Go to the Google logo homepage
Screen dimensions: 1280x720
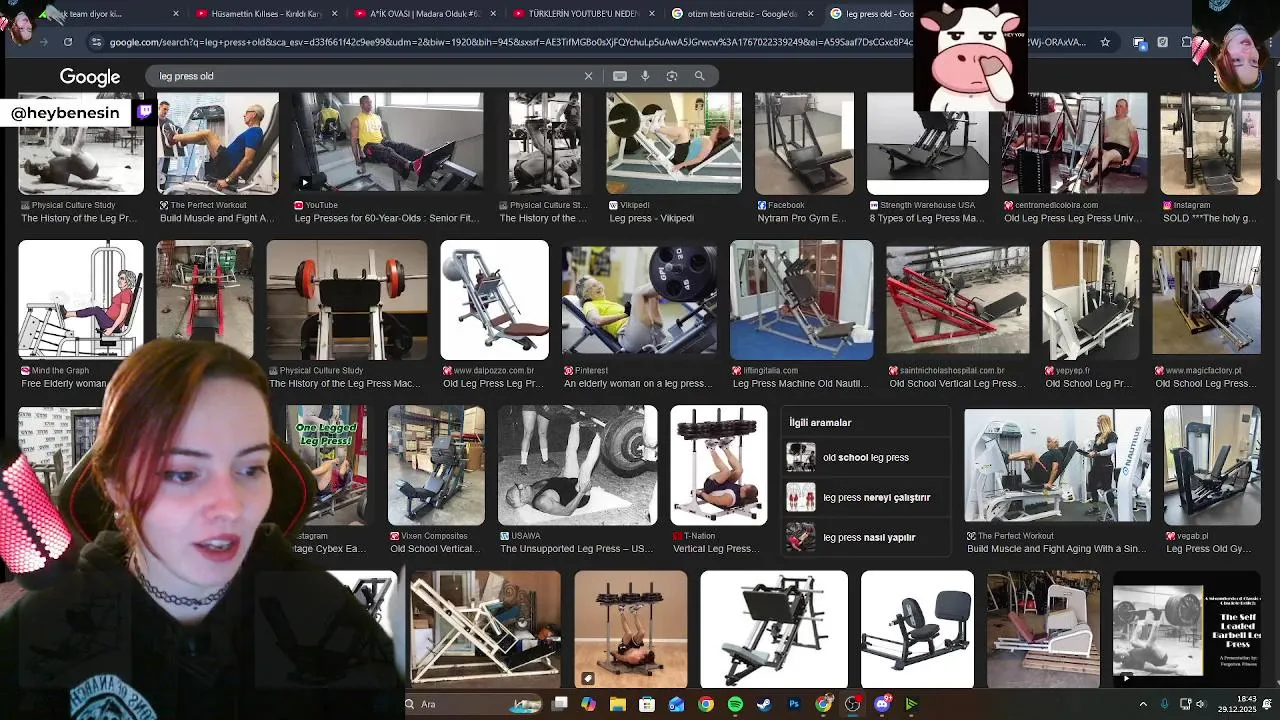(90, 77)
